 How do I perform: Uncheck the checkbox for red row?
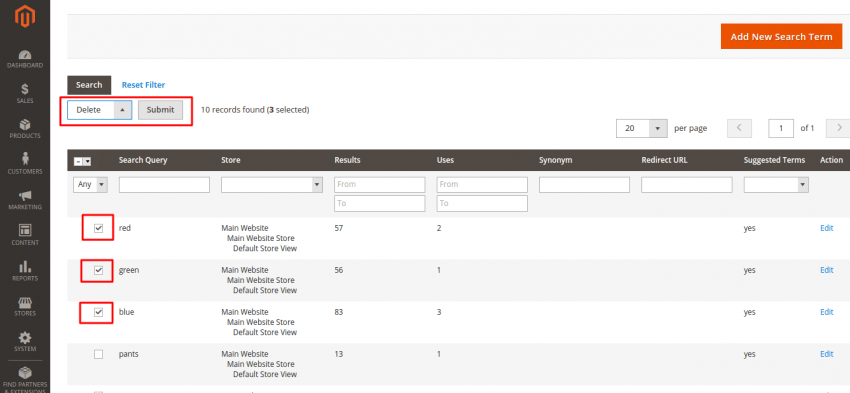tap(98, 228)
